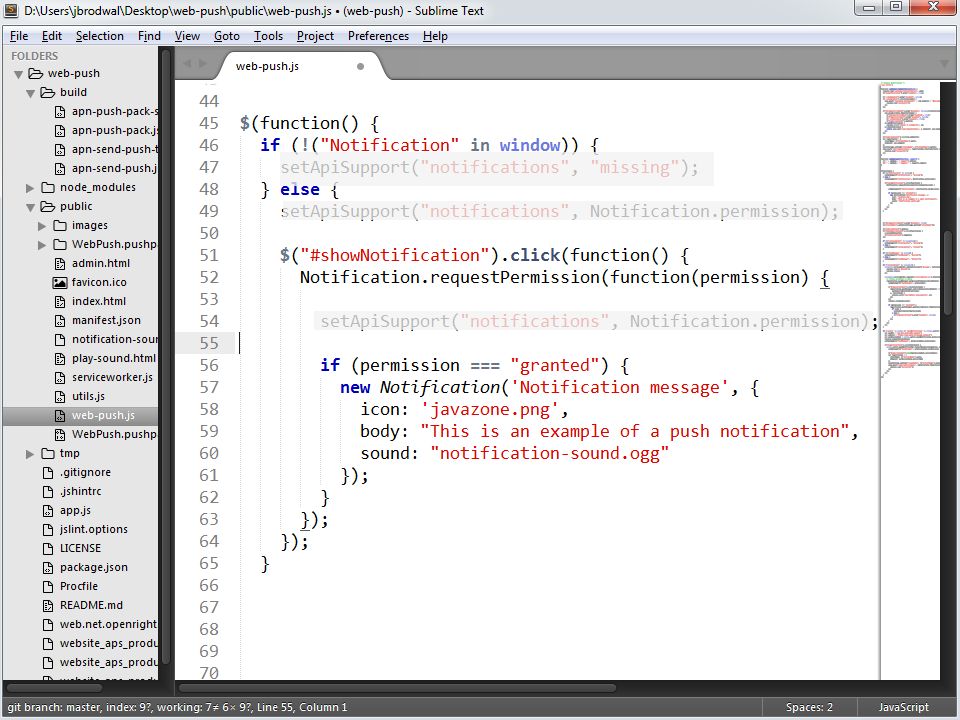Open the selected web-push.js in sidebar
This screenshot has width=960, height=720.
[103, 415]
